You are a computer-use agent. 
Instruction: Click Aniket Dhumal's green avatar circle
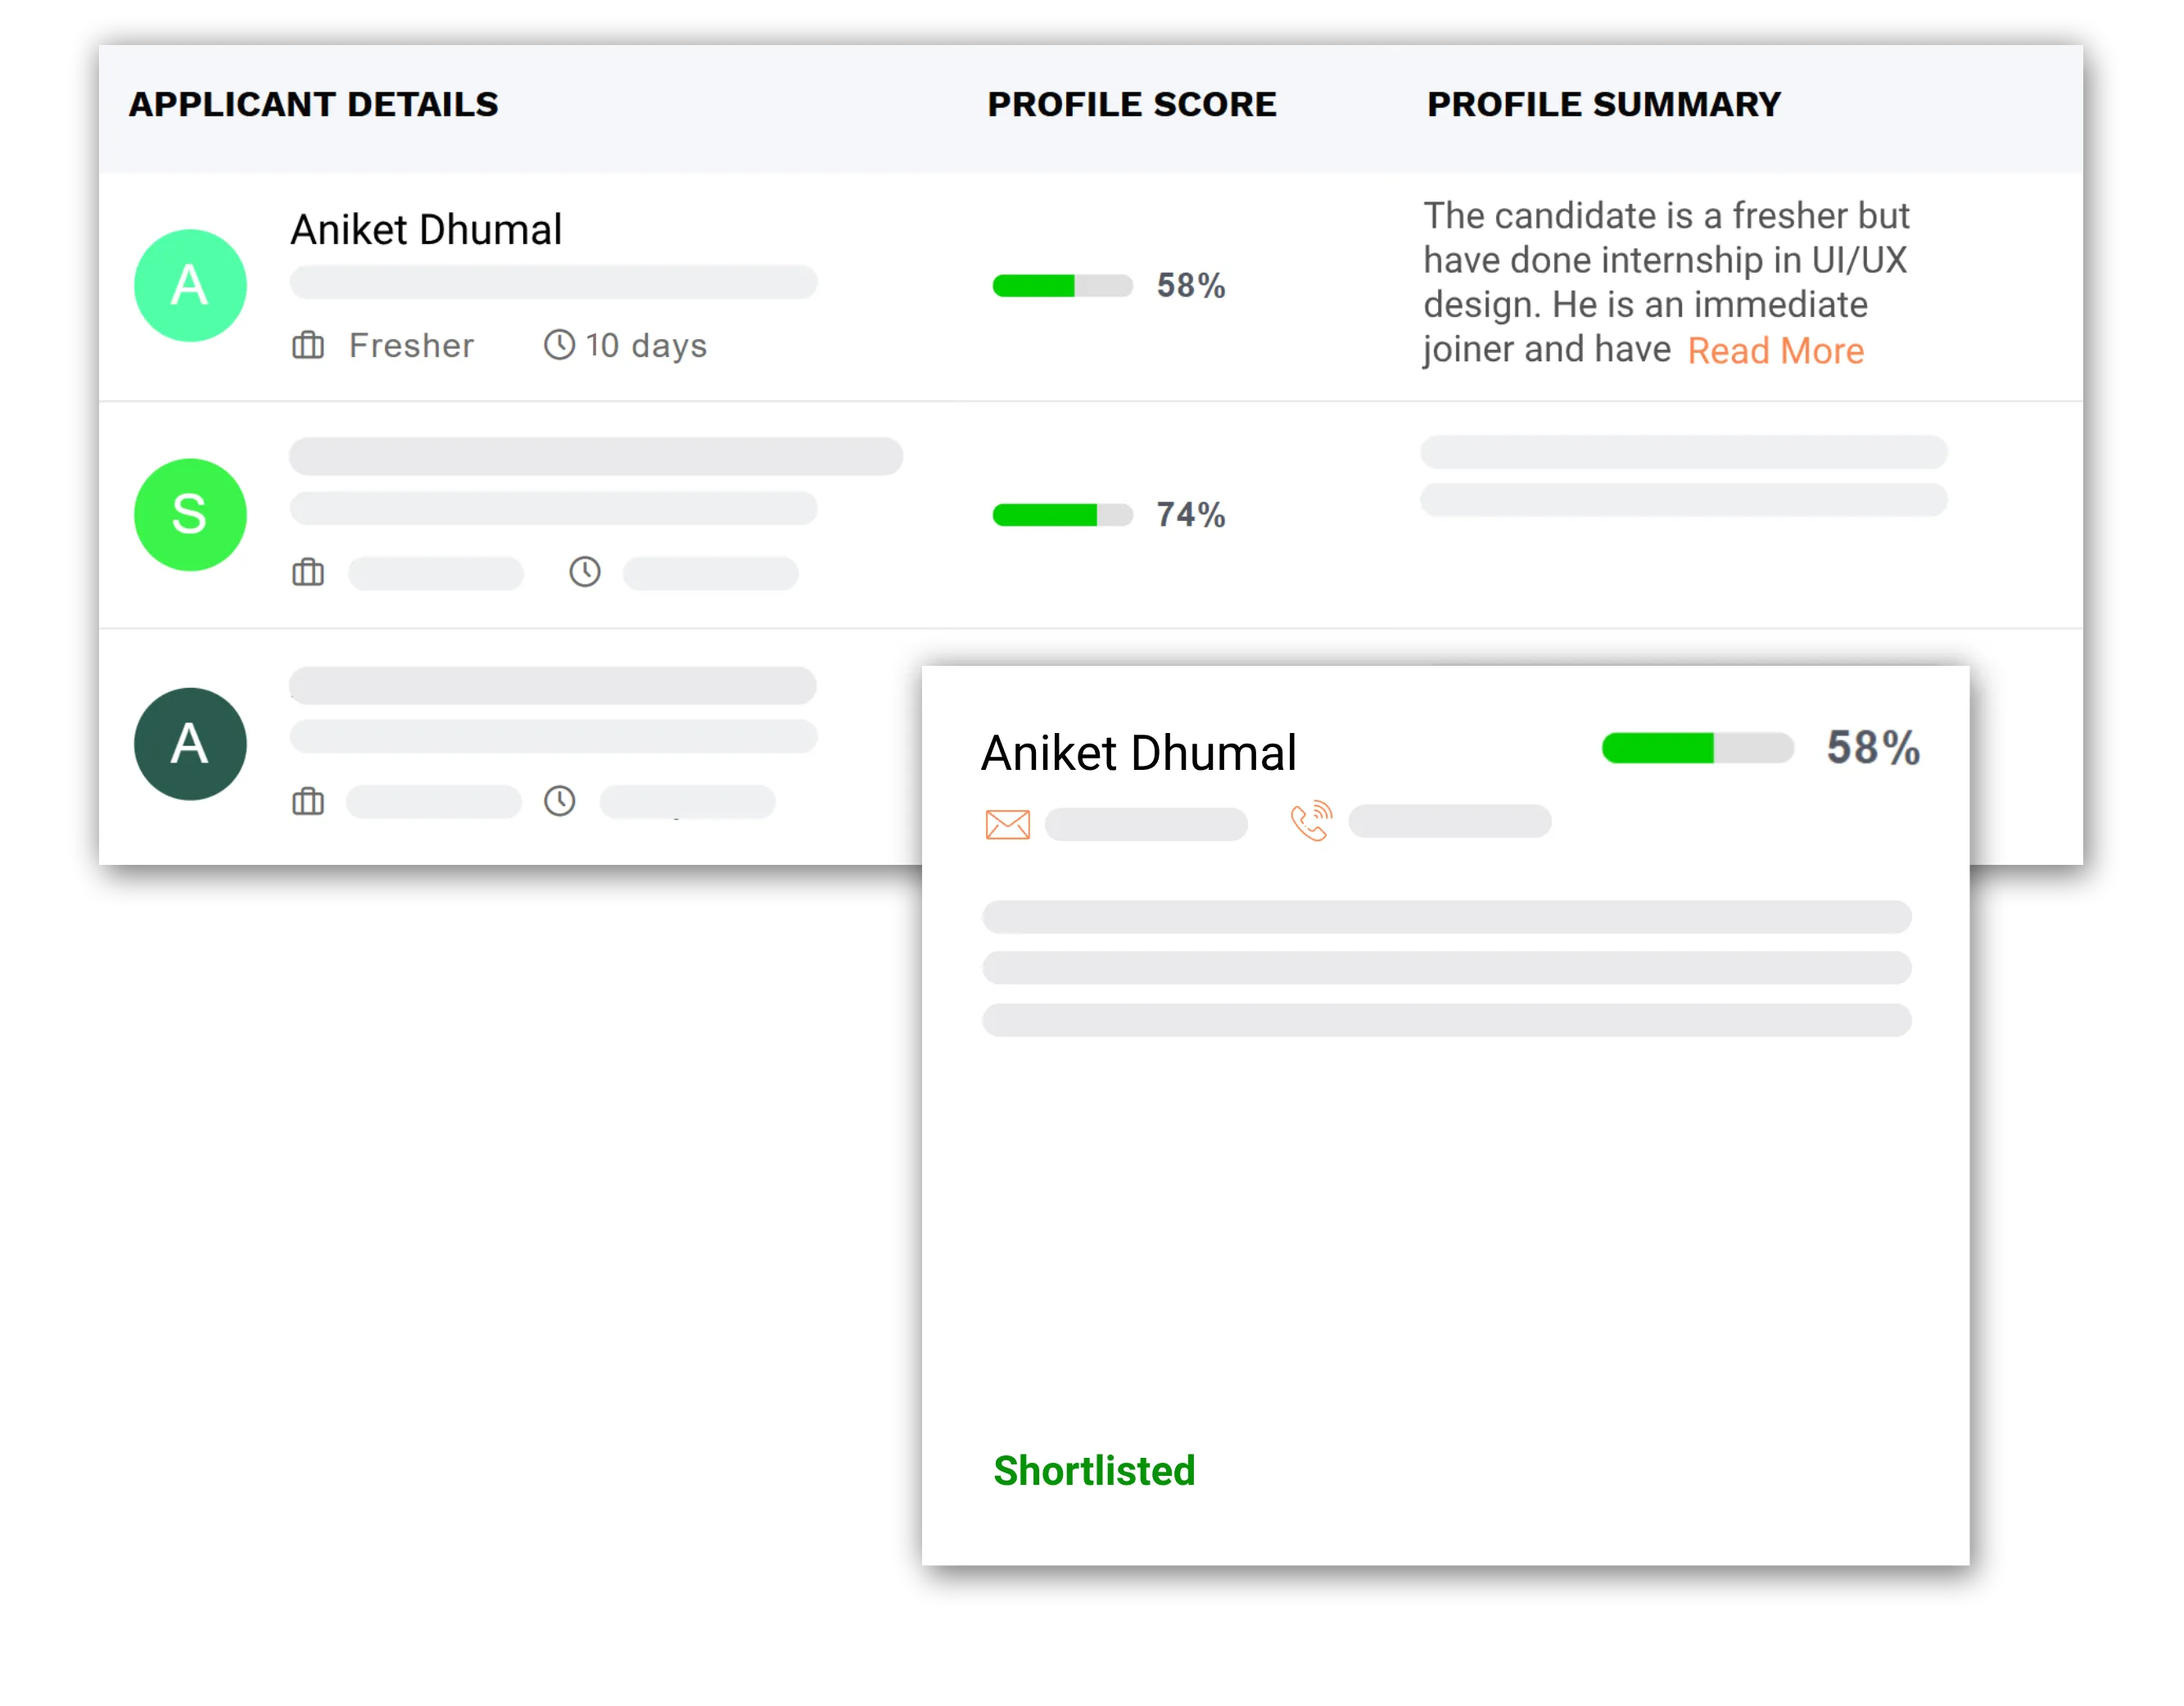(x=190, y=286)
